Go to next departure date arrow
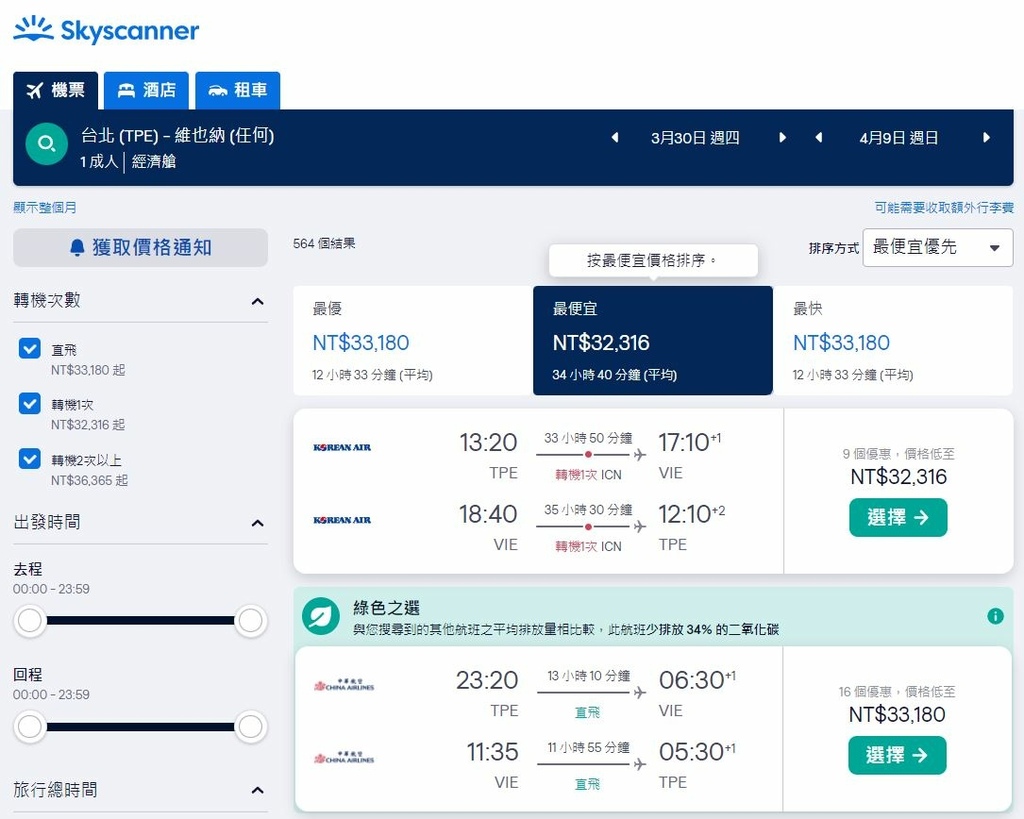This screenshot has height=819, width=1024. click(x=783, y=138)
